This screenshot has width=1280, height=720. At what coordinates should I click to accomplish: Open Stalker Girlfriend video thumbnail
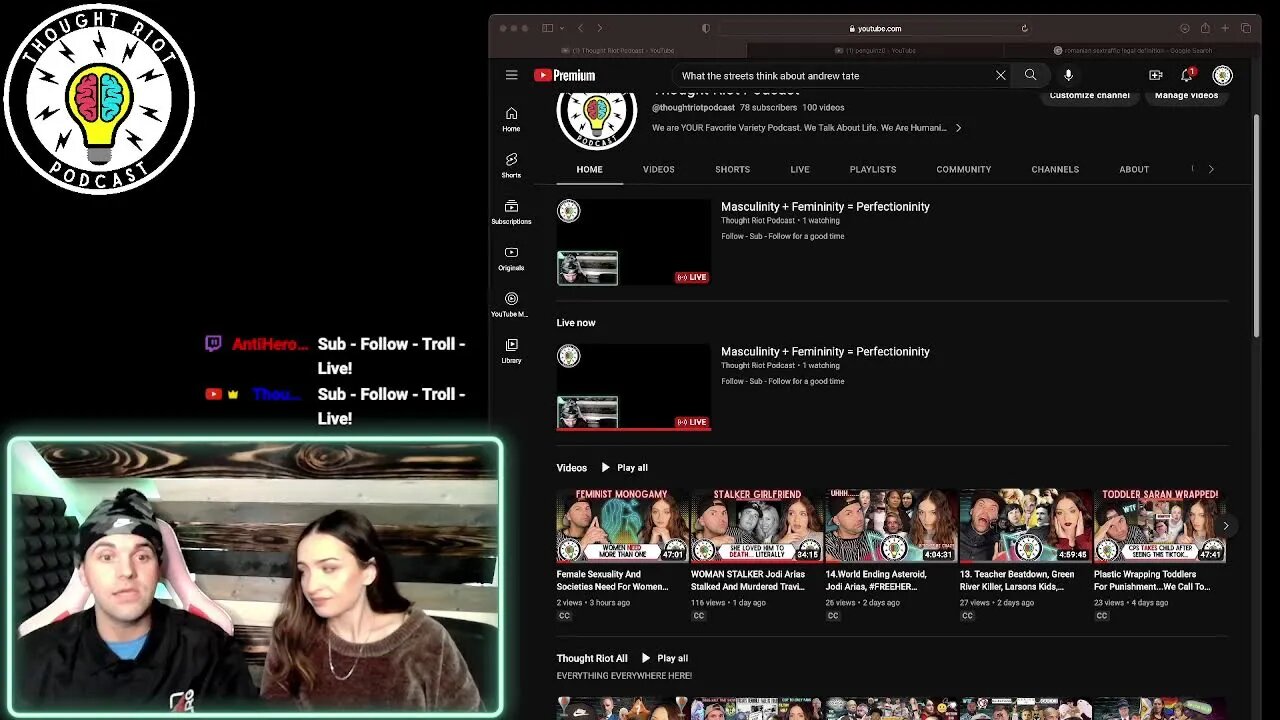756,526
